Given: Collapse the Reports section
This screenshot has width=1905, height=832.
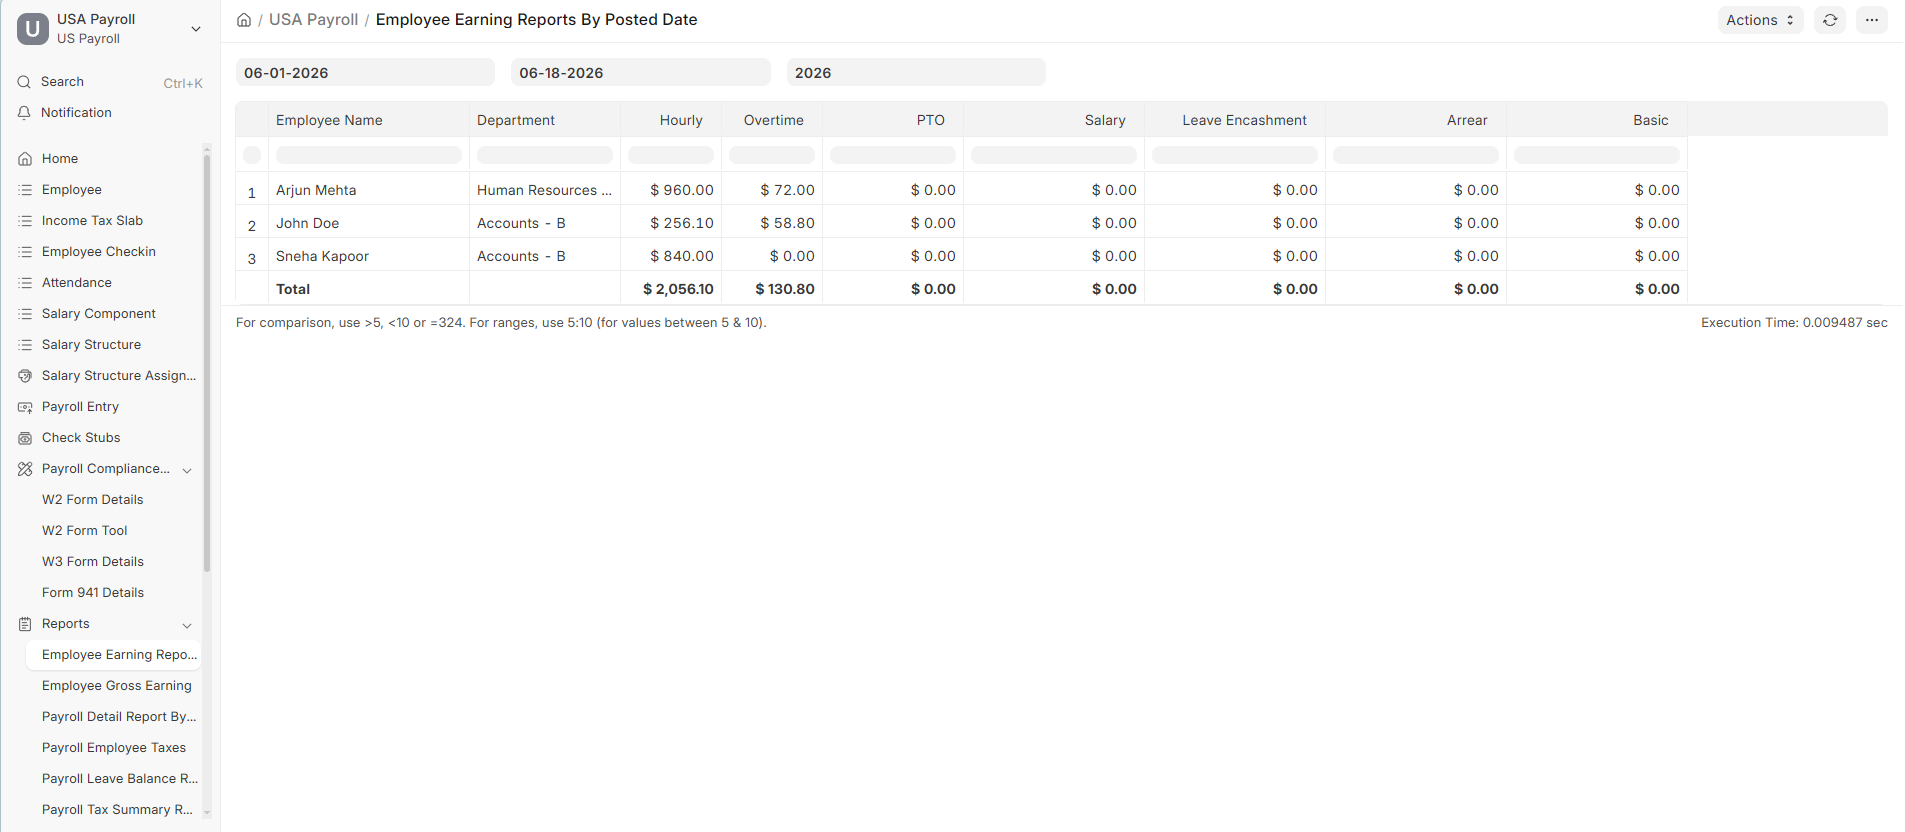Looking at the screenshot, I should 187,625.
